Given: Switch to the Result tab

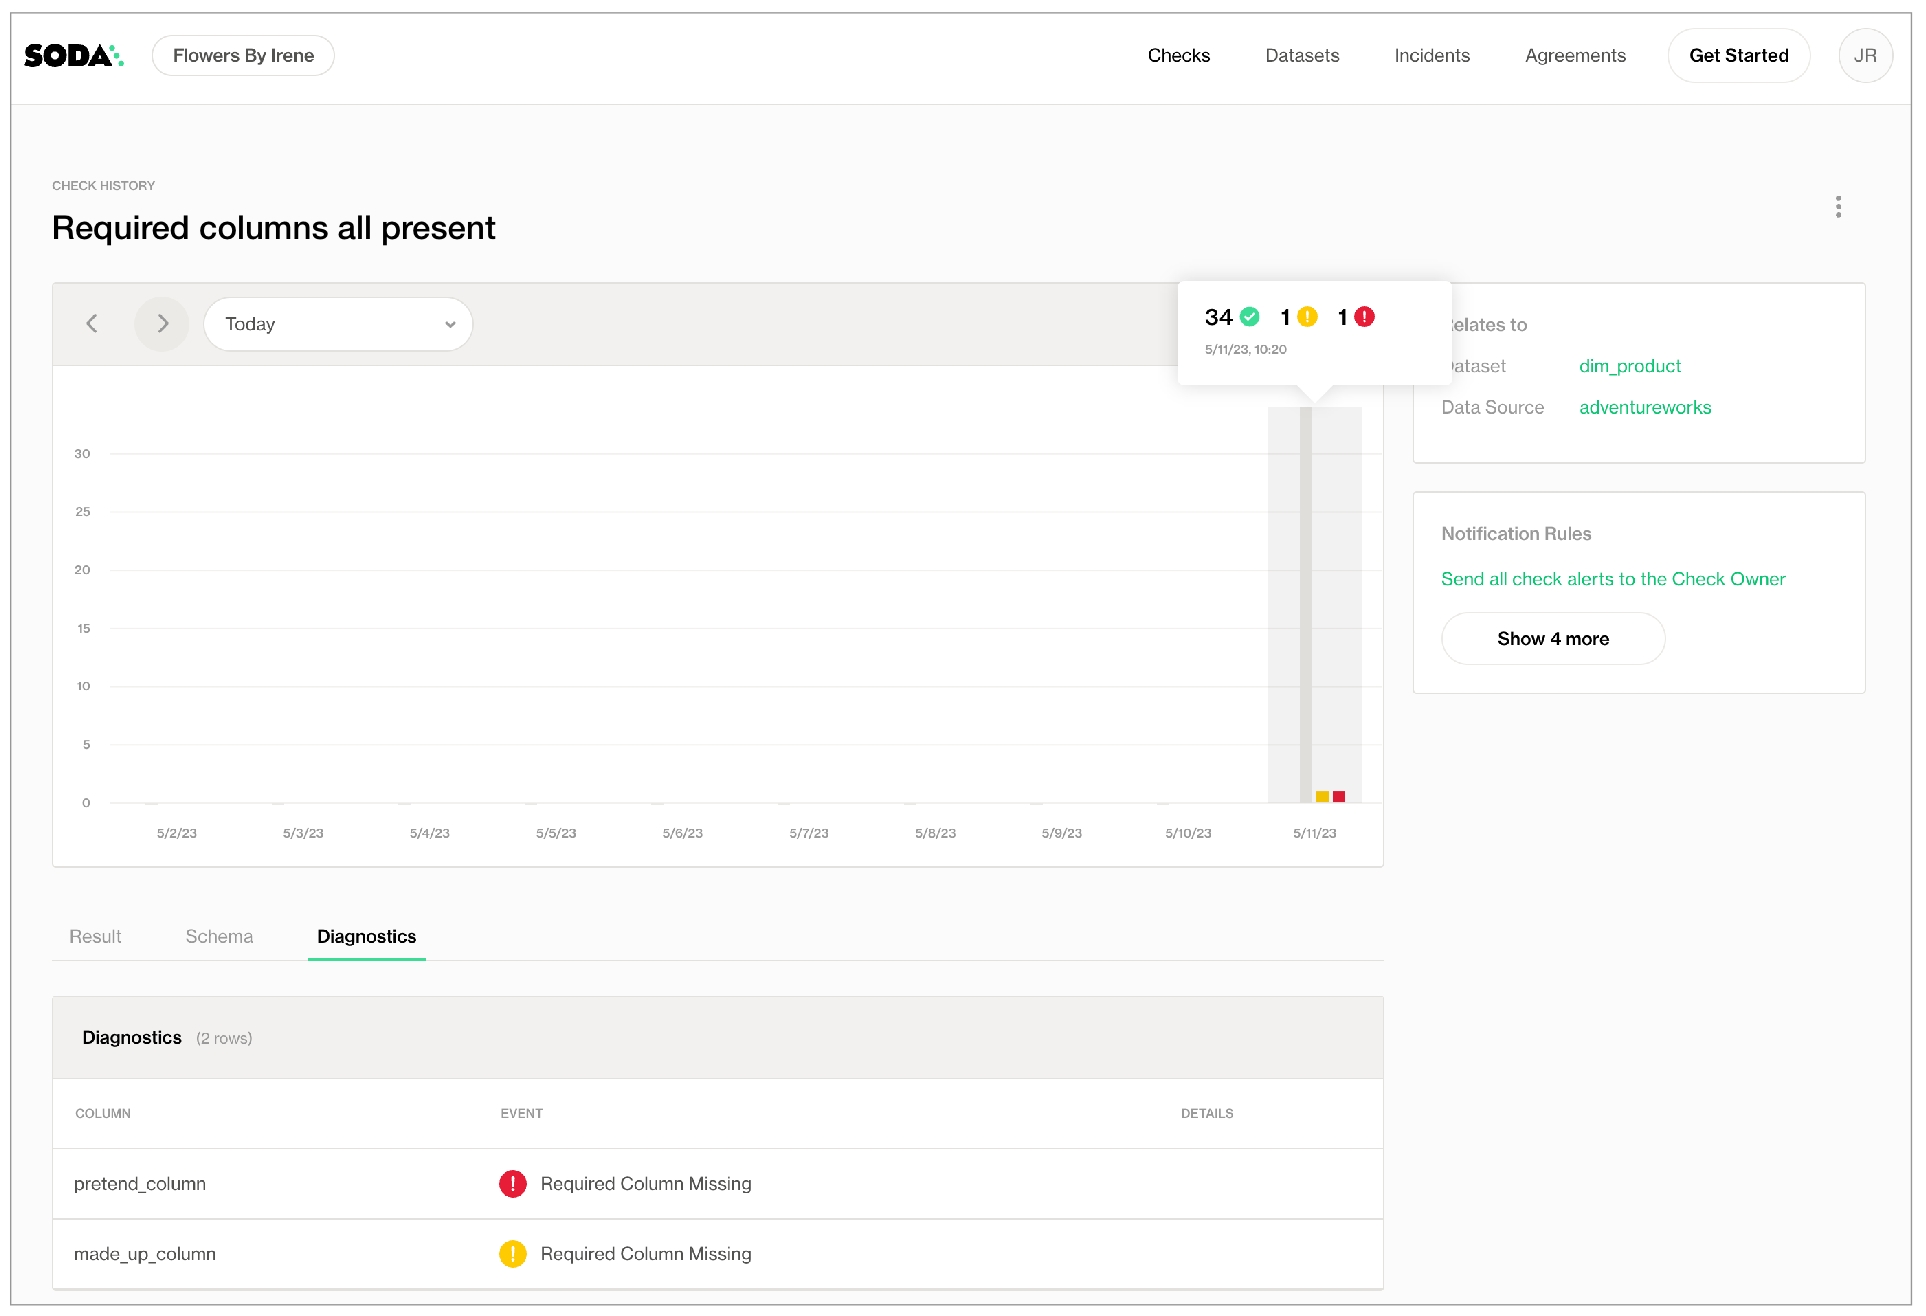Looking at the screenshot, I should coord(95,937).
